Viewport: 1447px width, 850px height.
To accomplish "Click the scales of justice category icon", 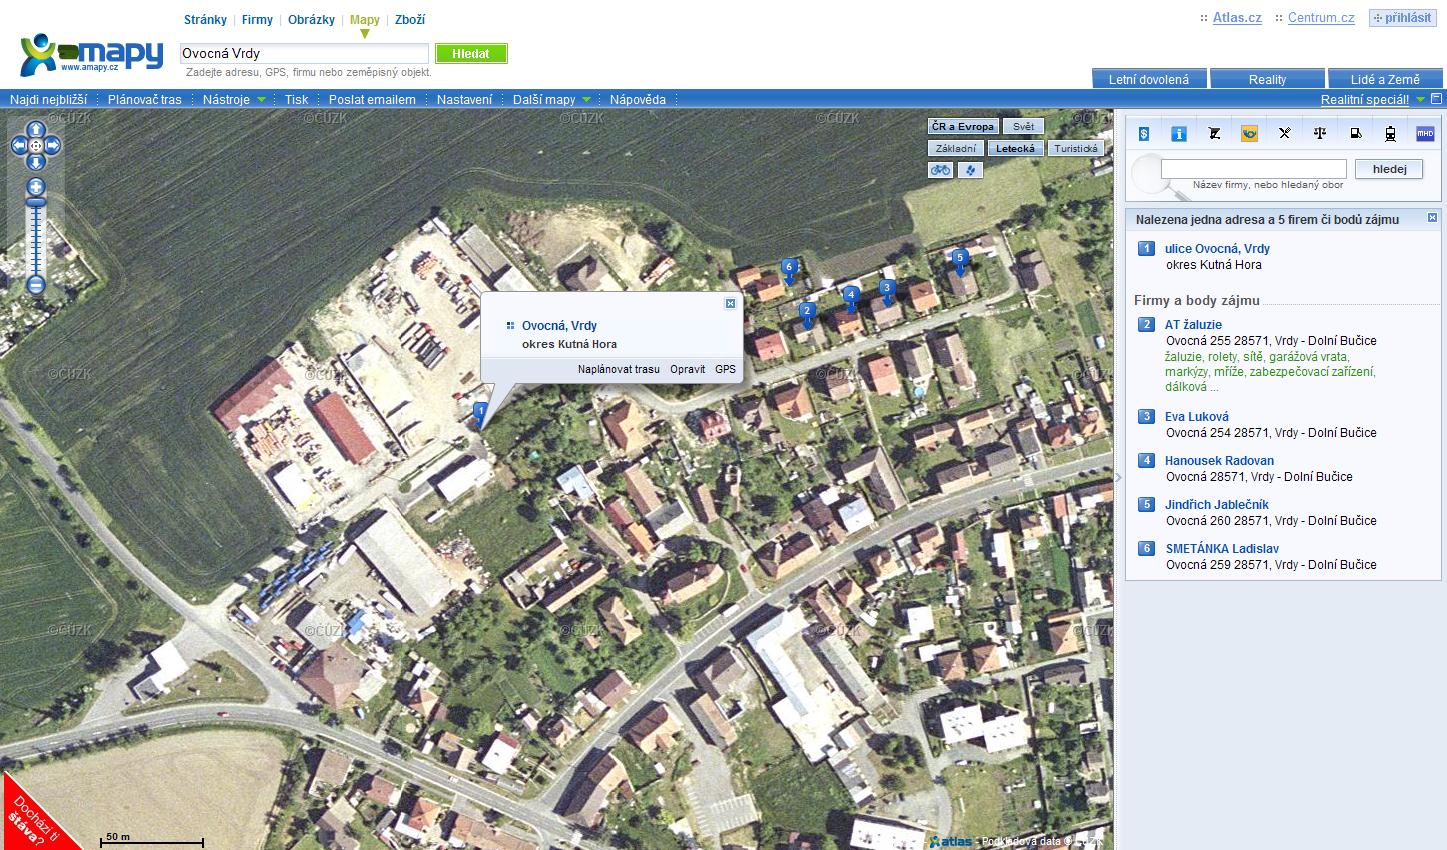I will [1320, 133].
